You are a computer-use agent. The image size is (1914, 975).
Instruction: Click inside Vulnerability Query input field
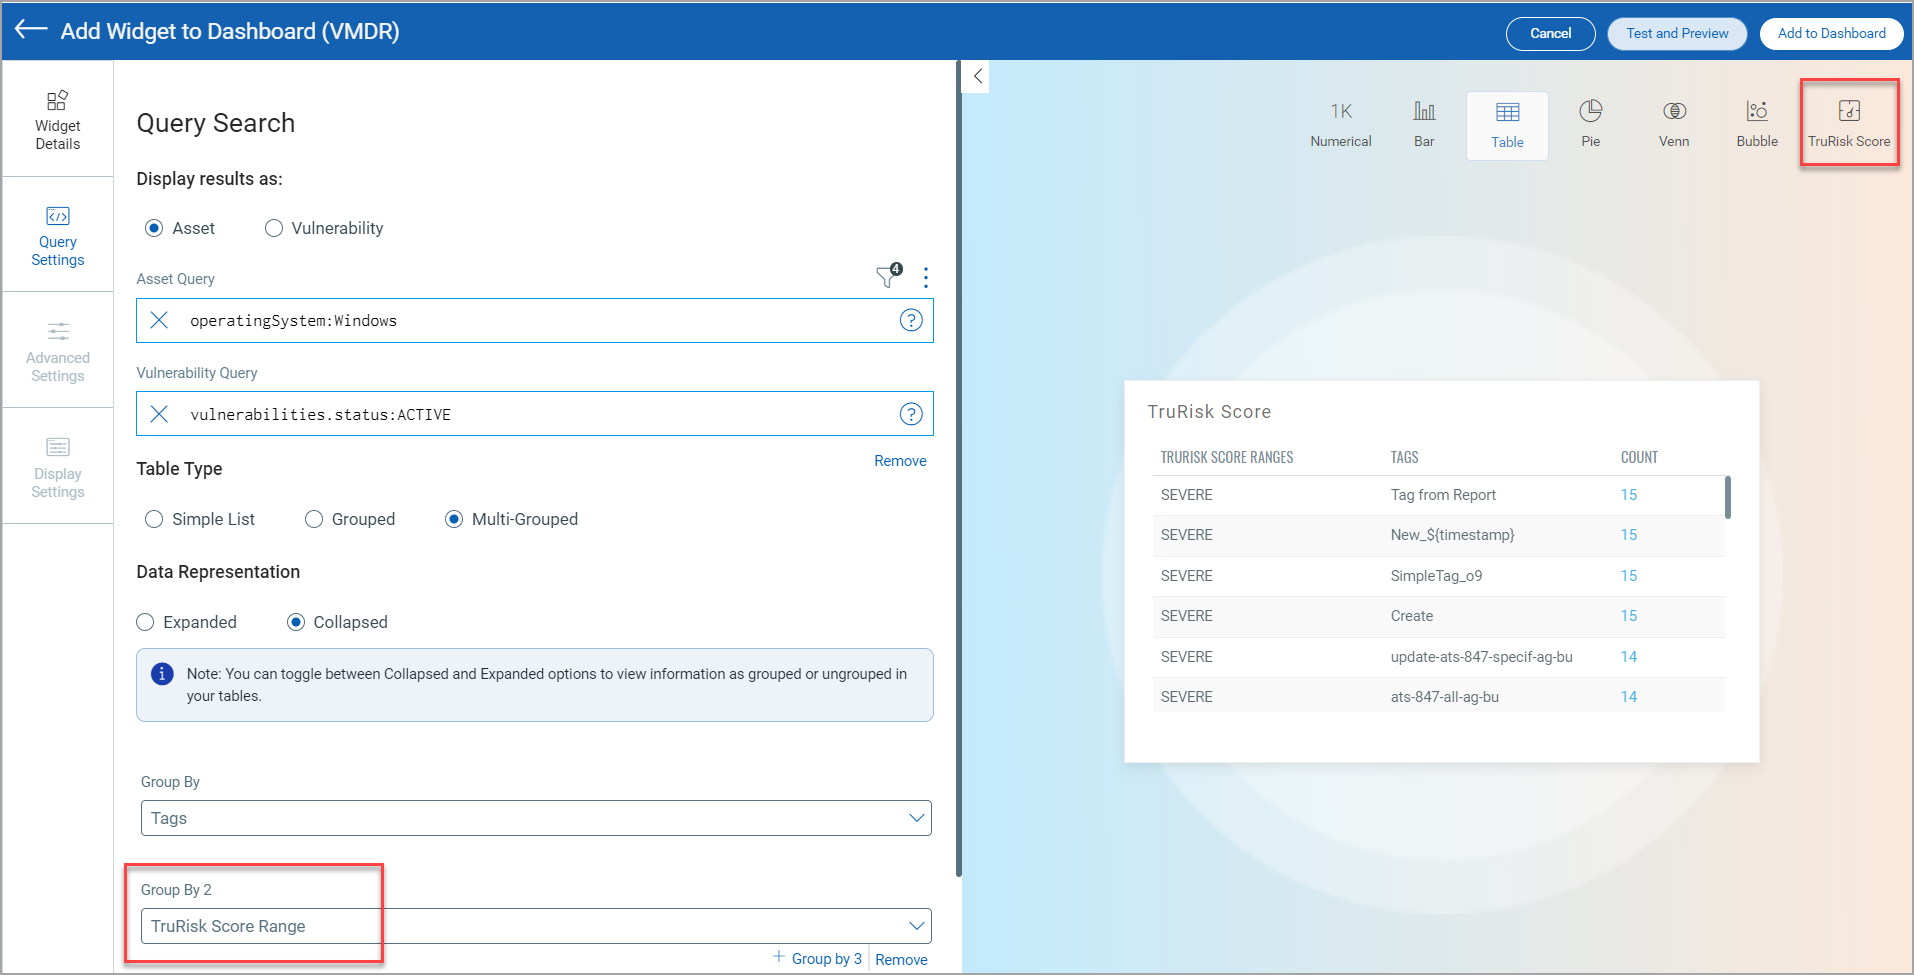pos(535,414)
